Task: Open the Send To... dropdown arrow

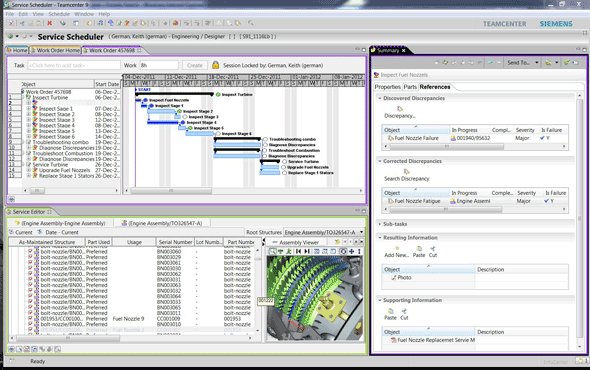Action: point(537,62)
